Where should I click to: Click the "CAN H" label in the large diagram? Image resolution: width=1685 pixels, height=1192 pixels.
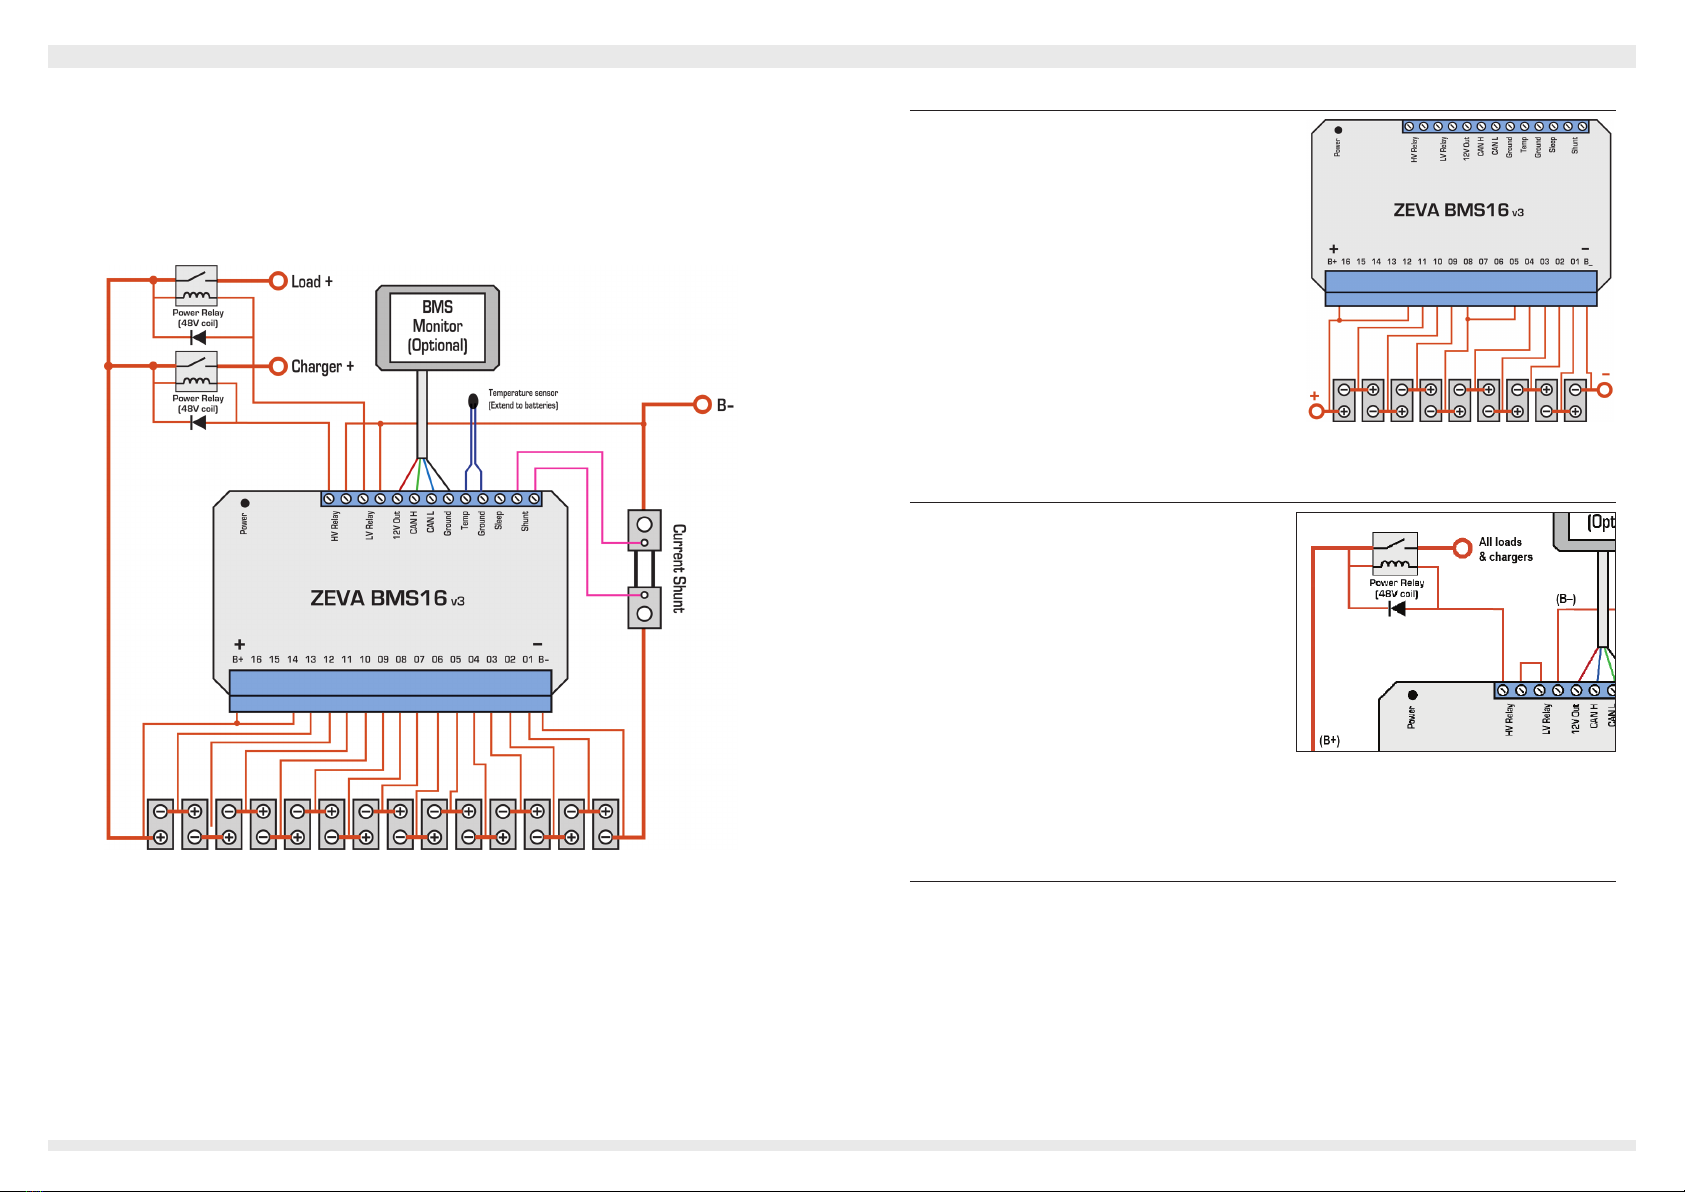tap(414, 523)
